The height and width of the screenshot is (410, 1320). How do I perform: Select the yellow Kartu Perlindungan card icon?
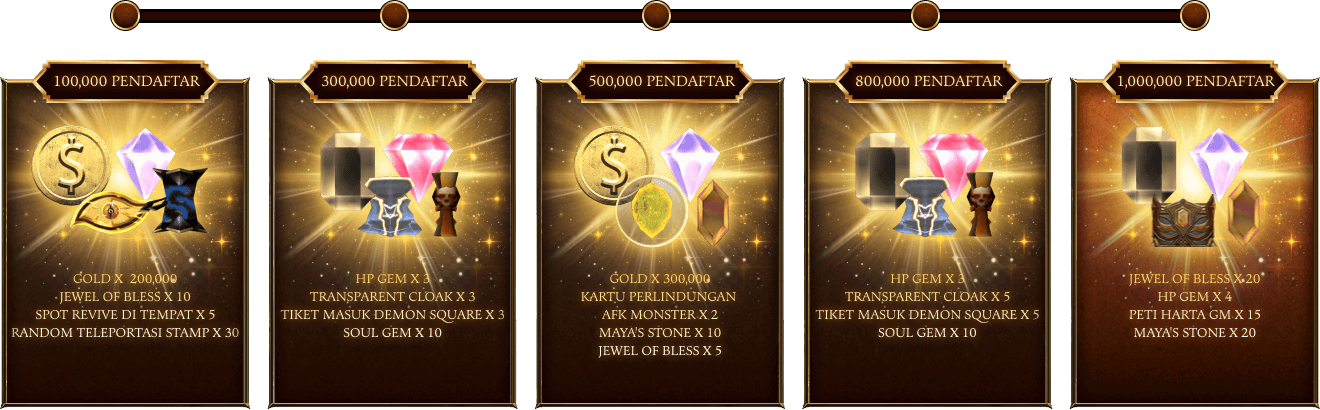pyautogui.click(x=652, y=211)
